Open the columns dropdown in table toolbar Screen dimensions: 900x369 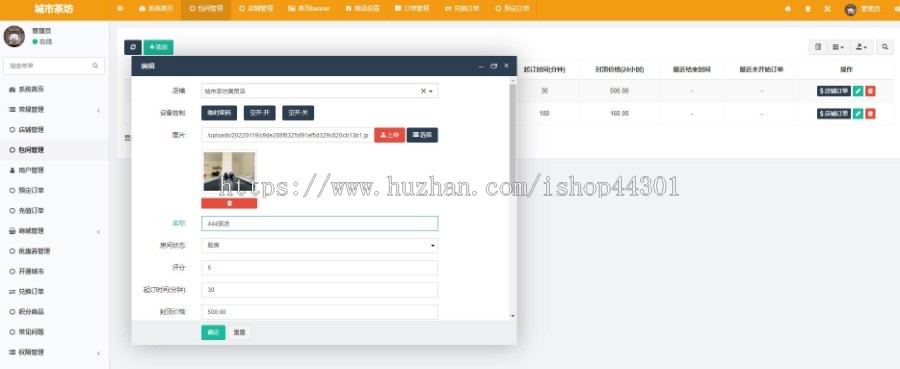[838, 48]
